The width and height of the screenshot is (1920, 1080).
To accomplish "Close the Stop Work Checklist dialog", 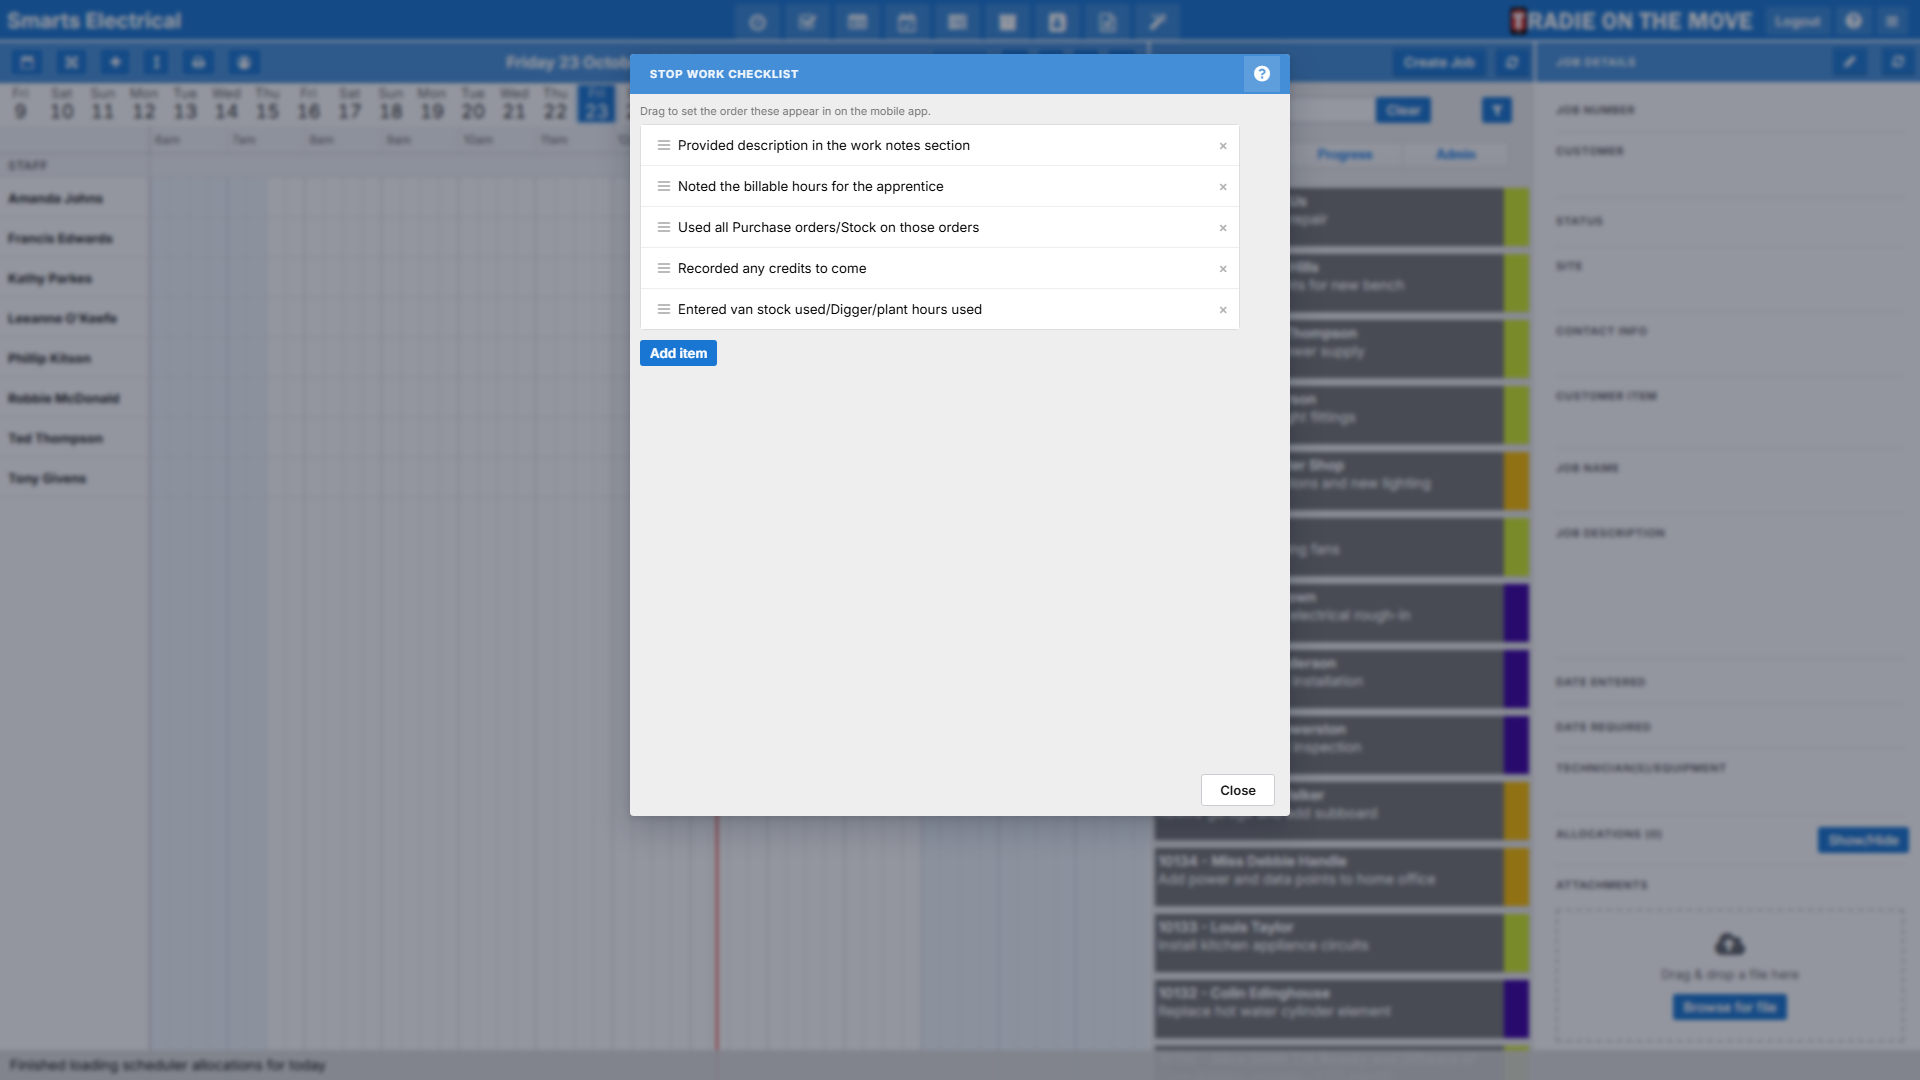I will [x=1237, y=790].
